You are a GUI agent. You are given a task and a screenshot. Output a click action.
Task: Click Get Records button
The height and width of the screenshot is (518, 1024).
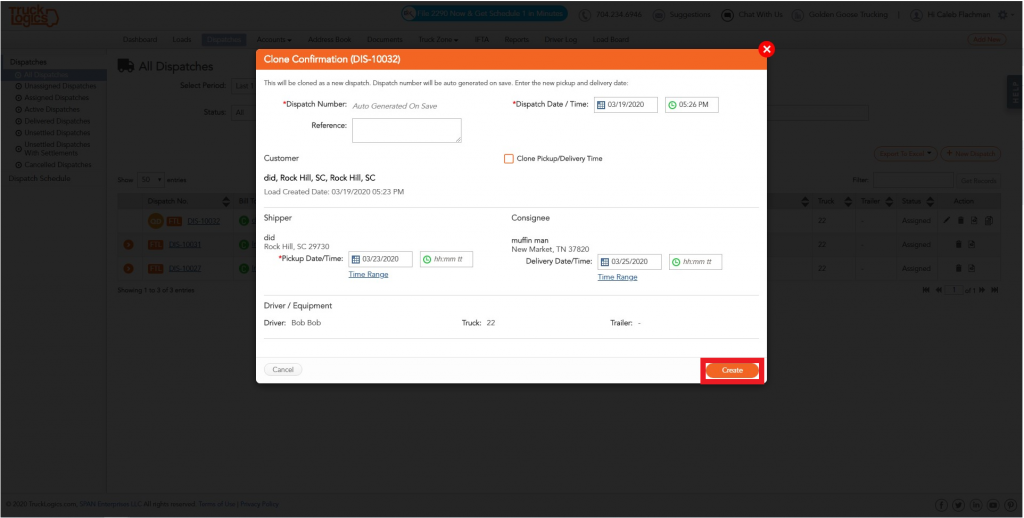pos(978,180)
